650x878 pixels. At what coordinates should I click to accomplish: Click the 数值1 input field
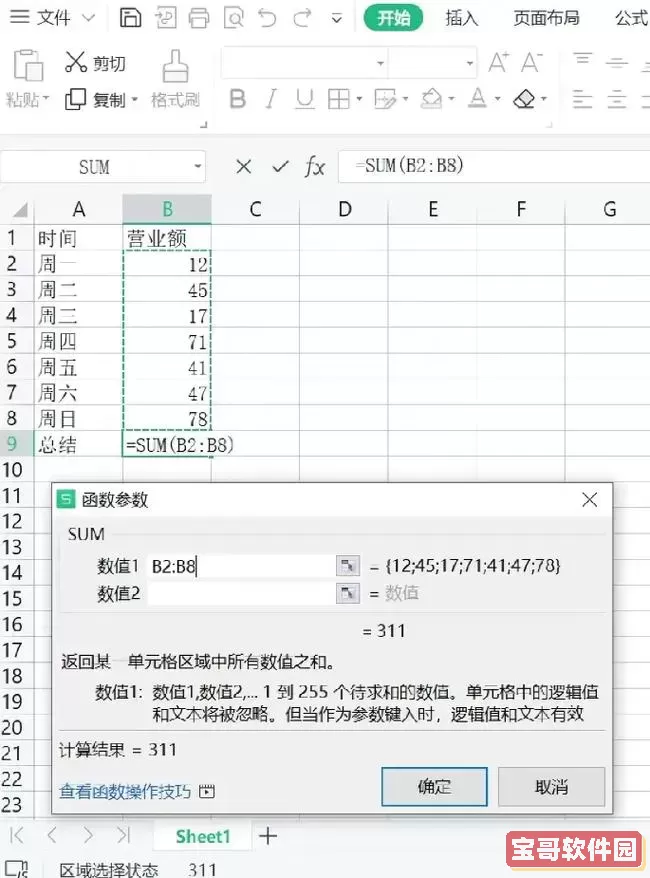click(242, 566)
